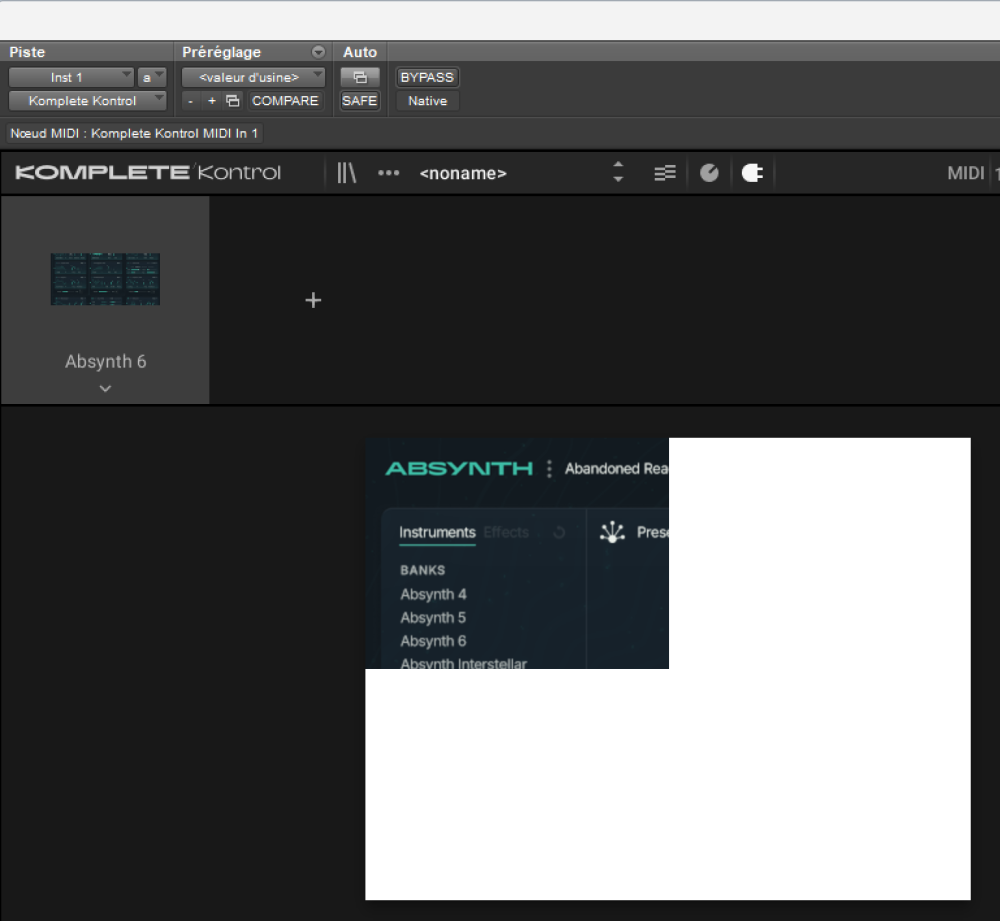Click the Préréglage header label
This screenshot has height=921, width=1000.
pos(221,52)
